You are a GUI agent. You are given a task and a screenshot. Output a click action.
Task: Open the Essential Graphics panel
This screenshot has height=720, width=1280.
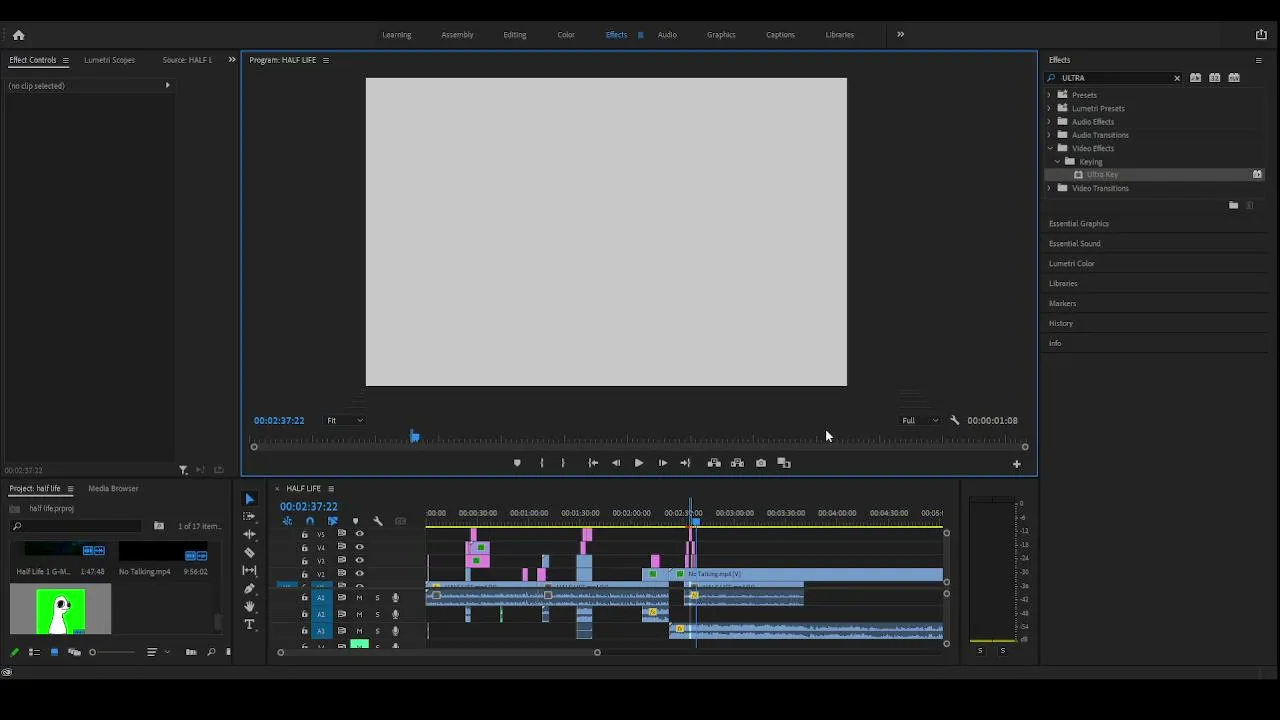[1079, 224]
